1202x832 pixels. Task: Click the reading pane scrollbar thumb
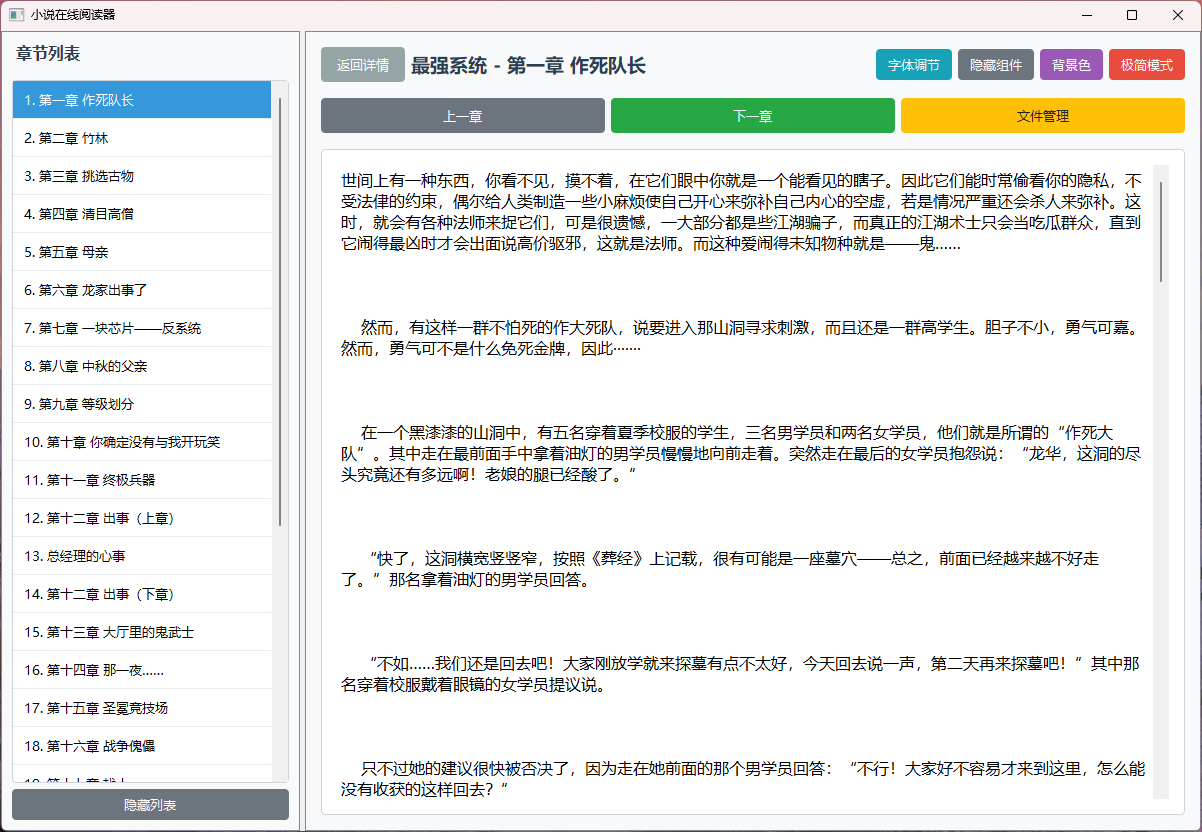pos(1161,231)
